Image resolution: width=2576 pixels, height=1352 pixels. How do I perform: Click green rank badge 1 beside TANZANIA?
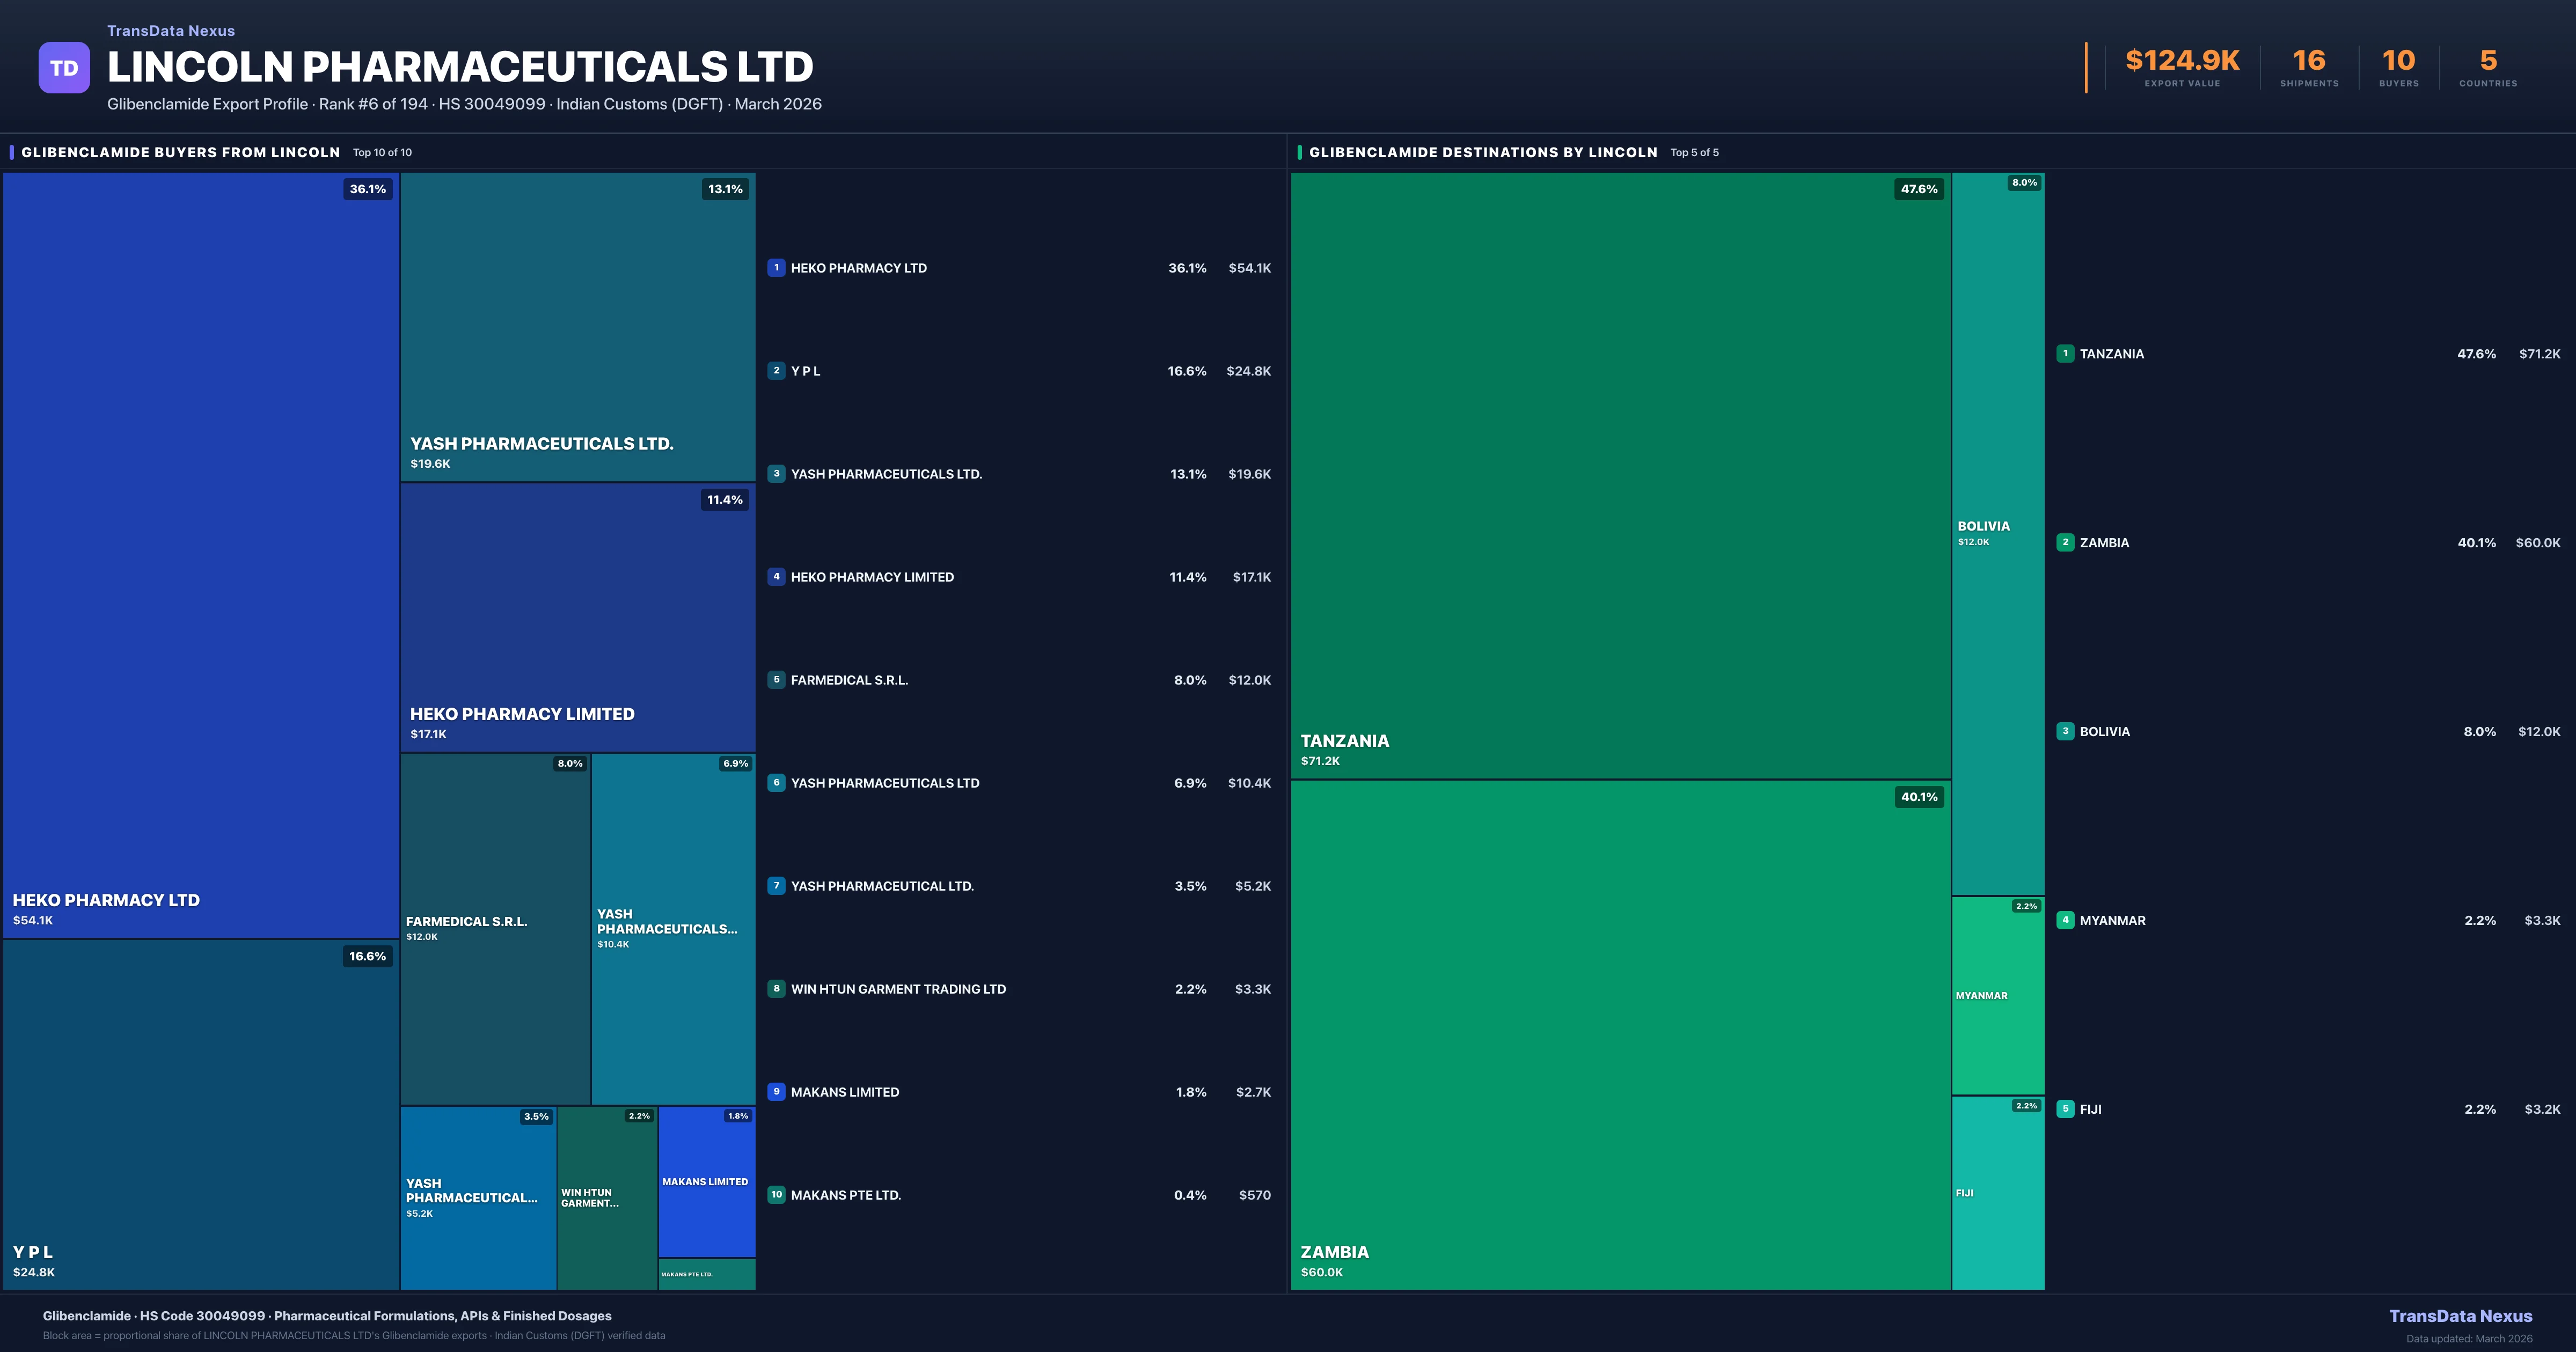[2065, 353]
